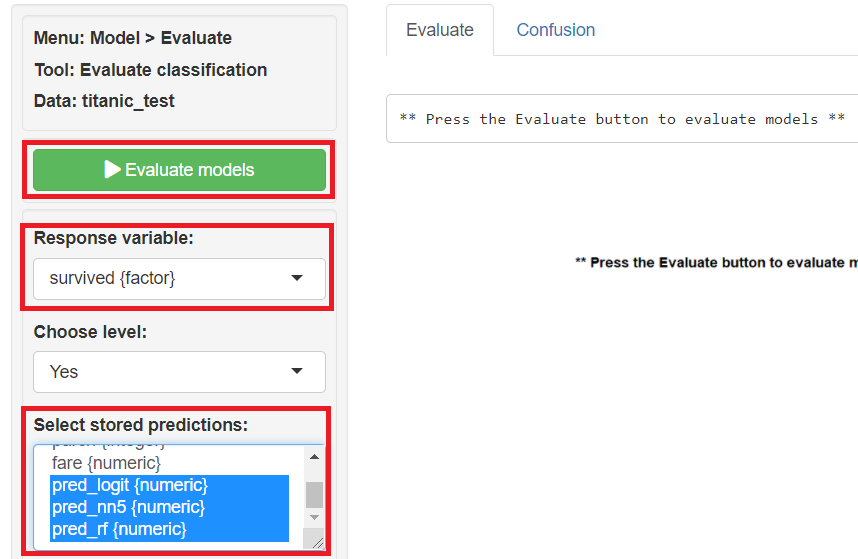Screen dimensions: 858x559
Task: Click the monospace output message box
Action: 620,119
